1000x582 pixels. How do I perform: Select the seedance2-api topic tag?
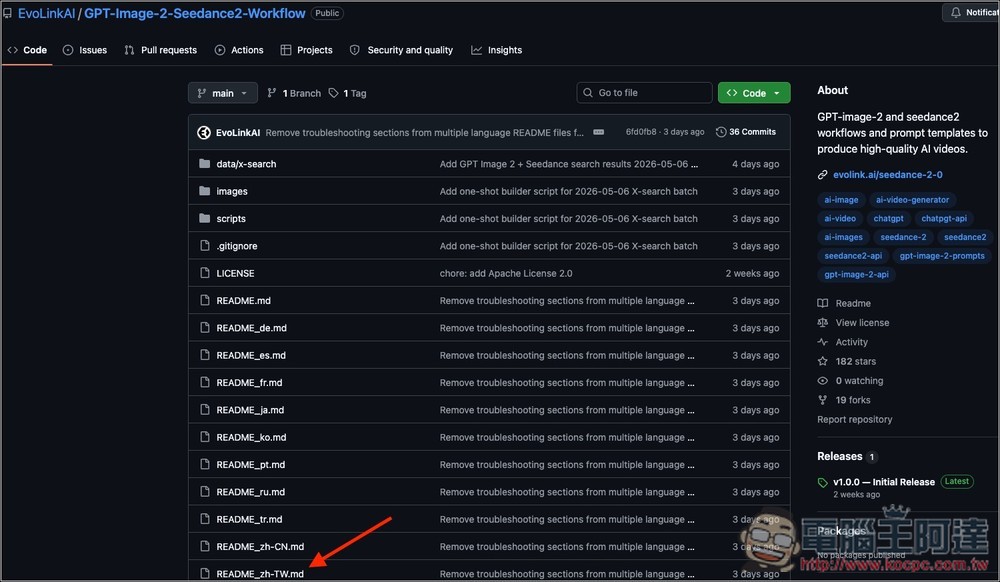pyautogui.click(x=853, y=256)
